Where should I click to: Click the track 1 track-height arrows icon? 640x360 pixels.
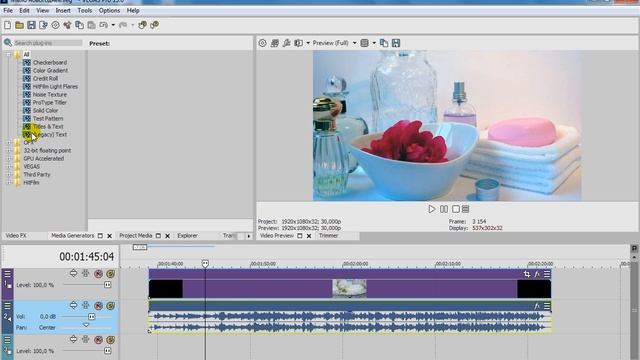pyautogui.click(x=73, y=273)
